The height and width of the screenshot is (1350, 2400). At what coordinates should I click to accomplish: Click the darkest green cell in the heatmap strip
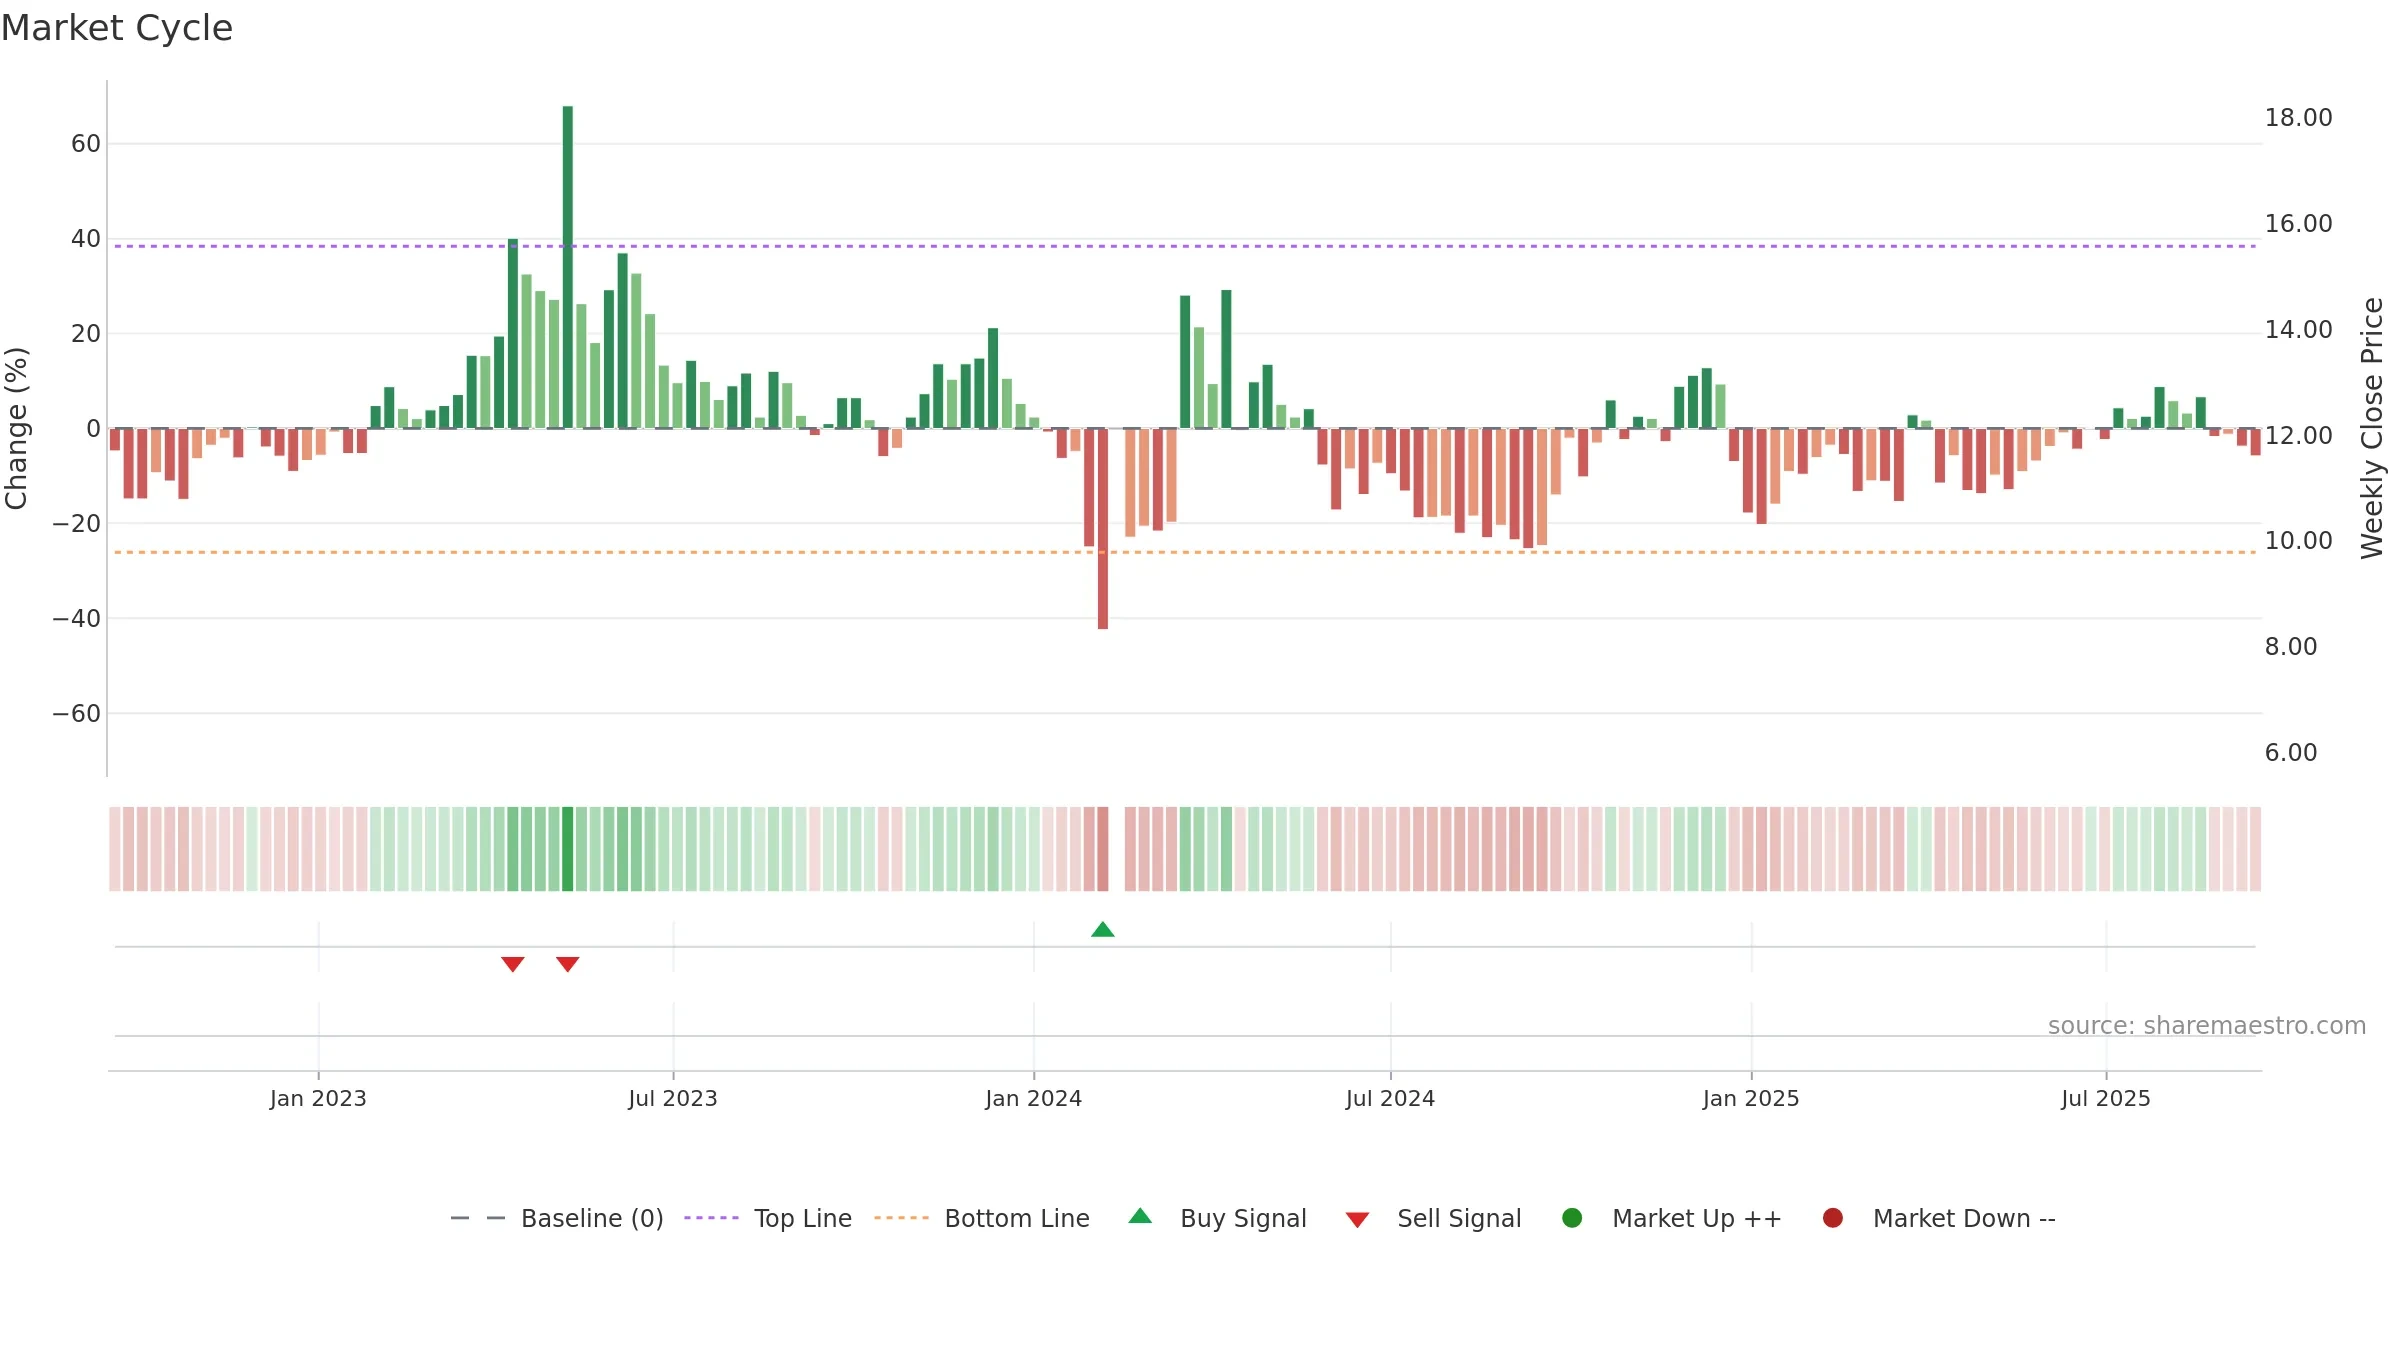pos(568,849)
